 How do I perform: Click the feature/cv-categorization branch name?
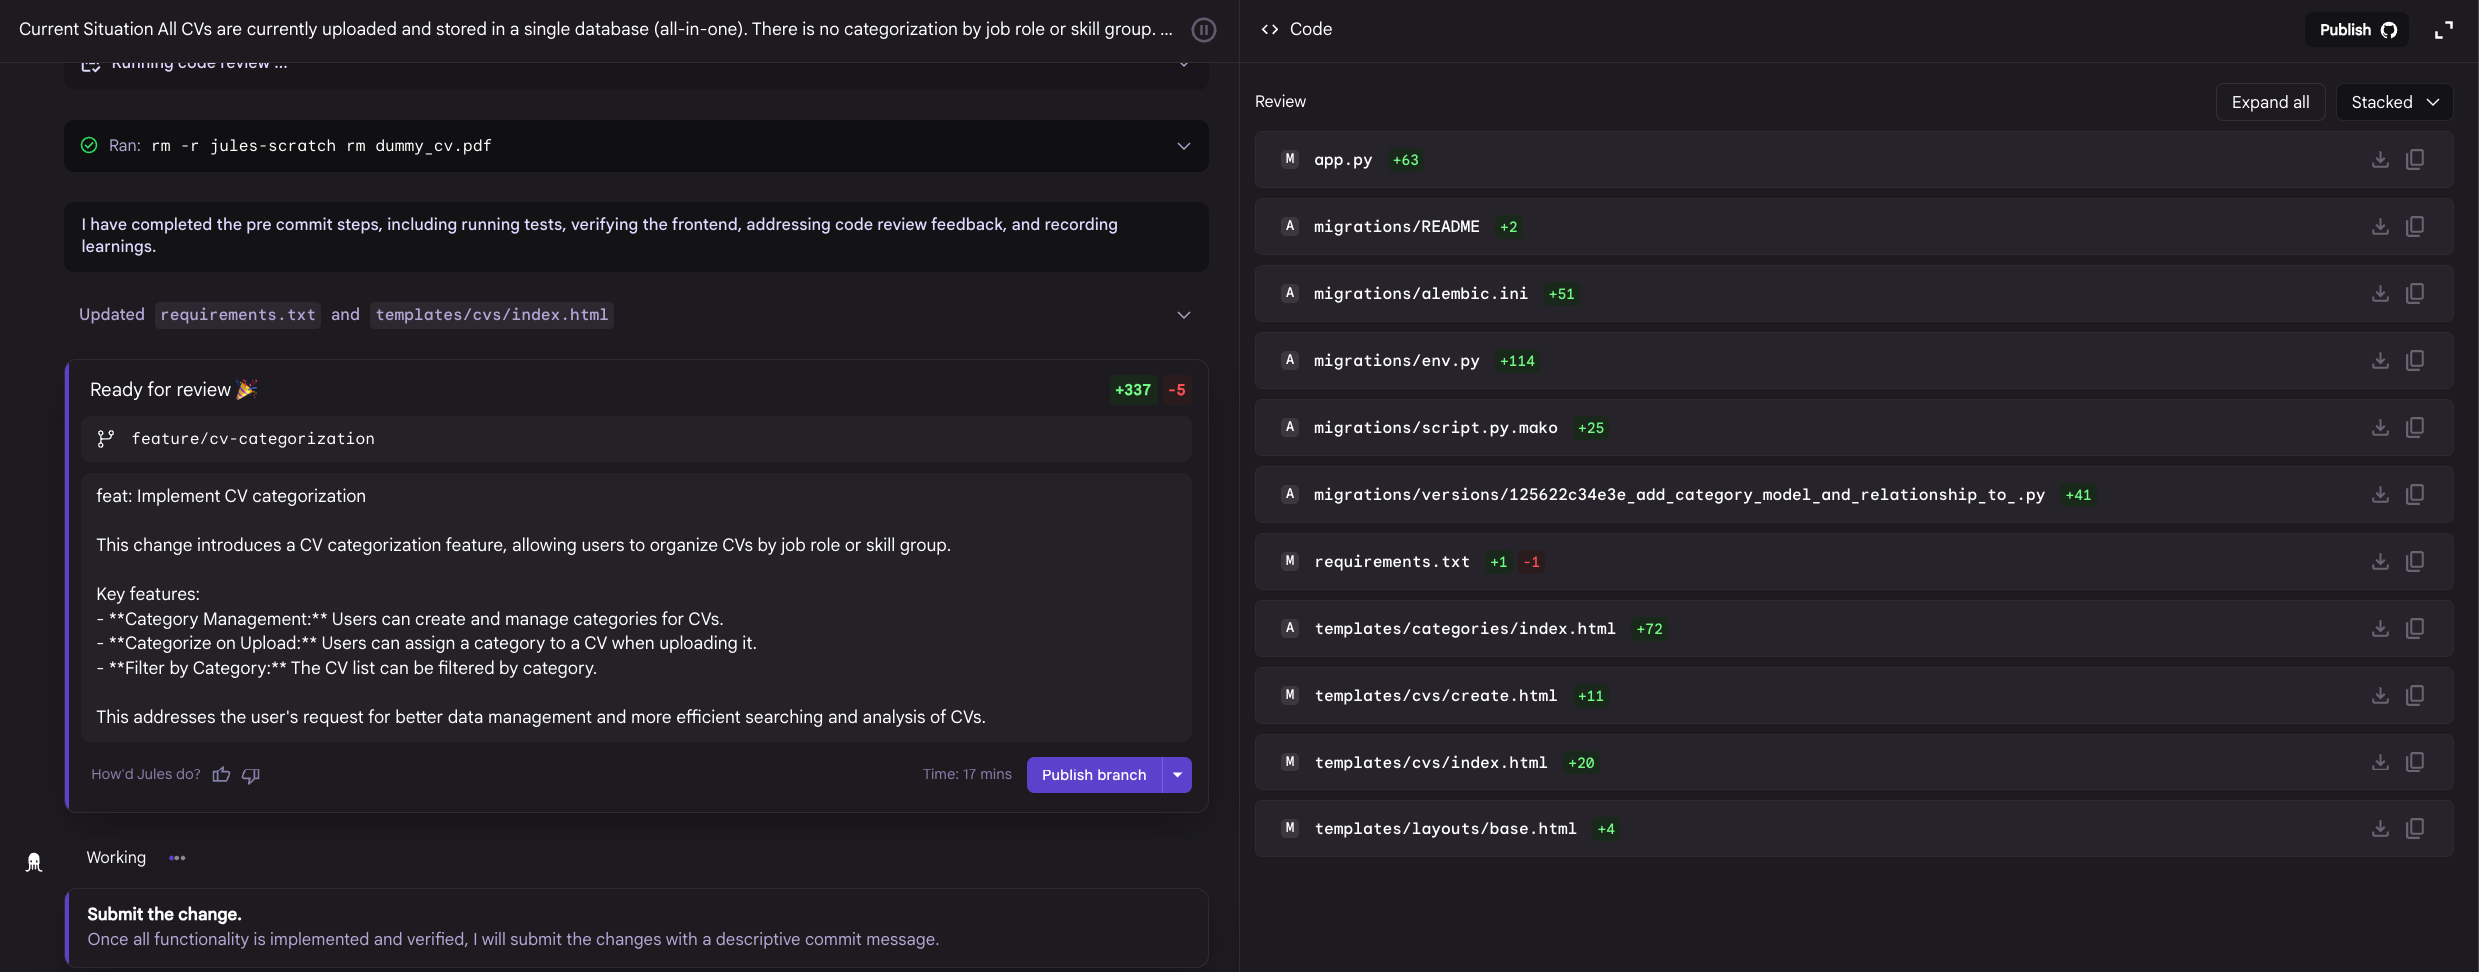(253, 439)
